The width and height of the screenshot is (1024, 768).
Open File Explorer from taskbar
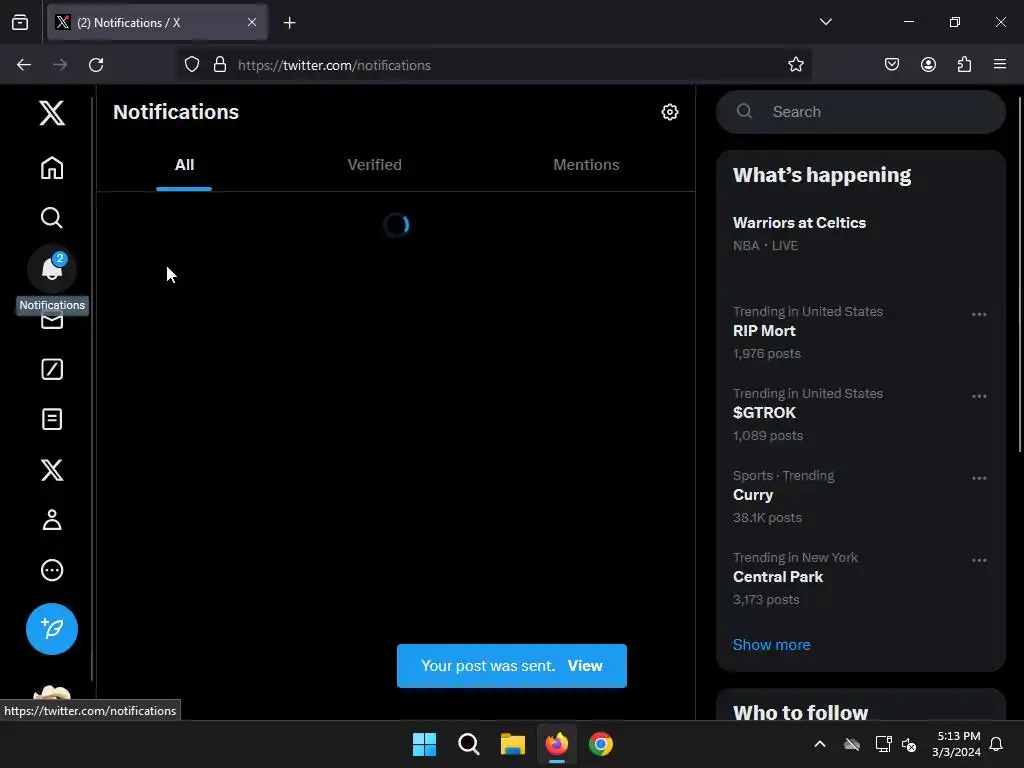point(513,744)
